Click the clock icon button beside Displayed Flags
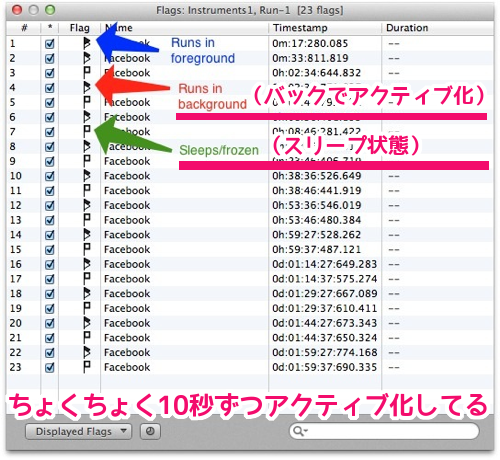 pyautogui.click(x=150, y=431)
